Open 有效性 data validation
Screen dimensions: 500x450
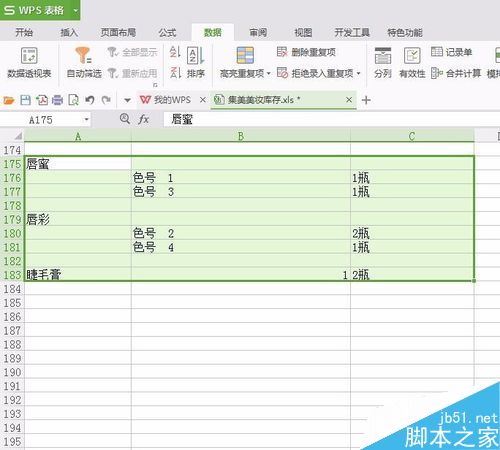point(412,62)
